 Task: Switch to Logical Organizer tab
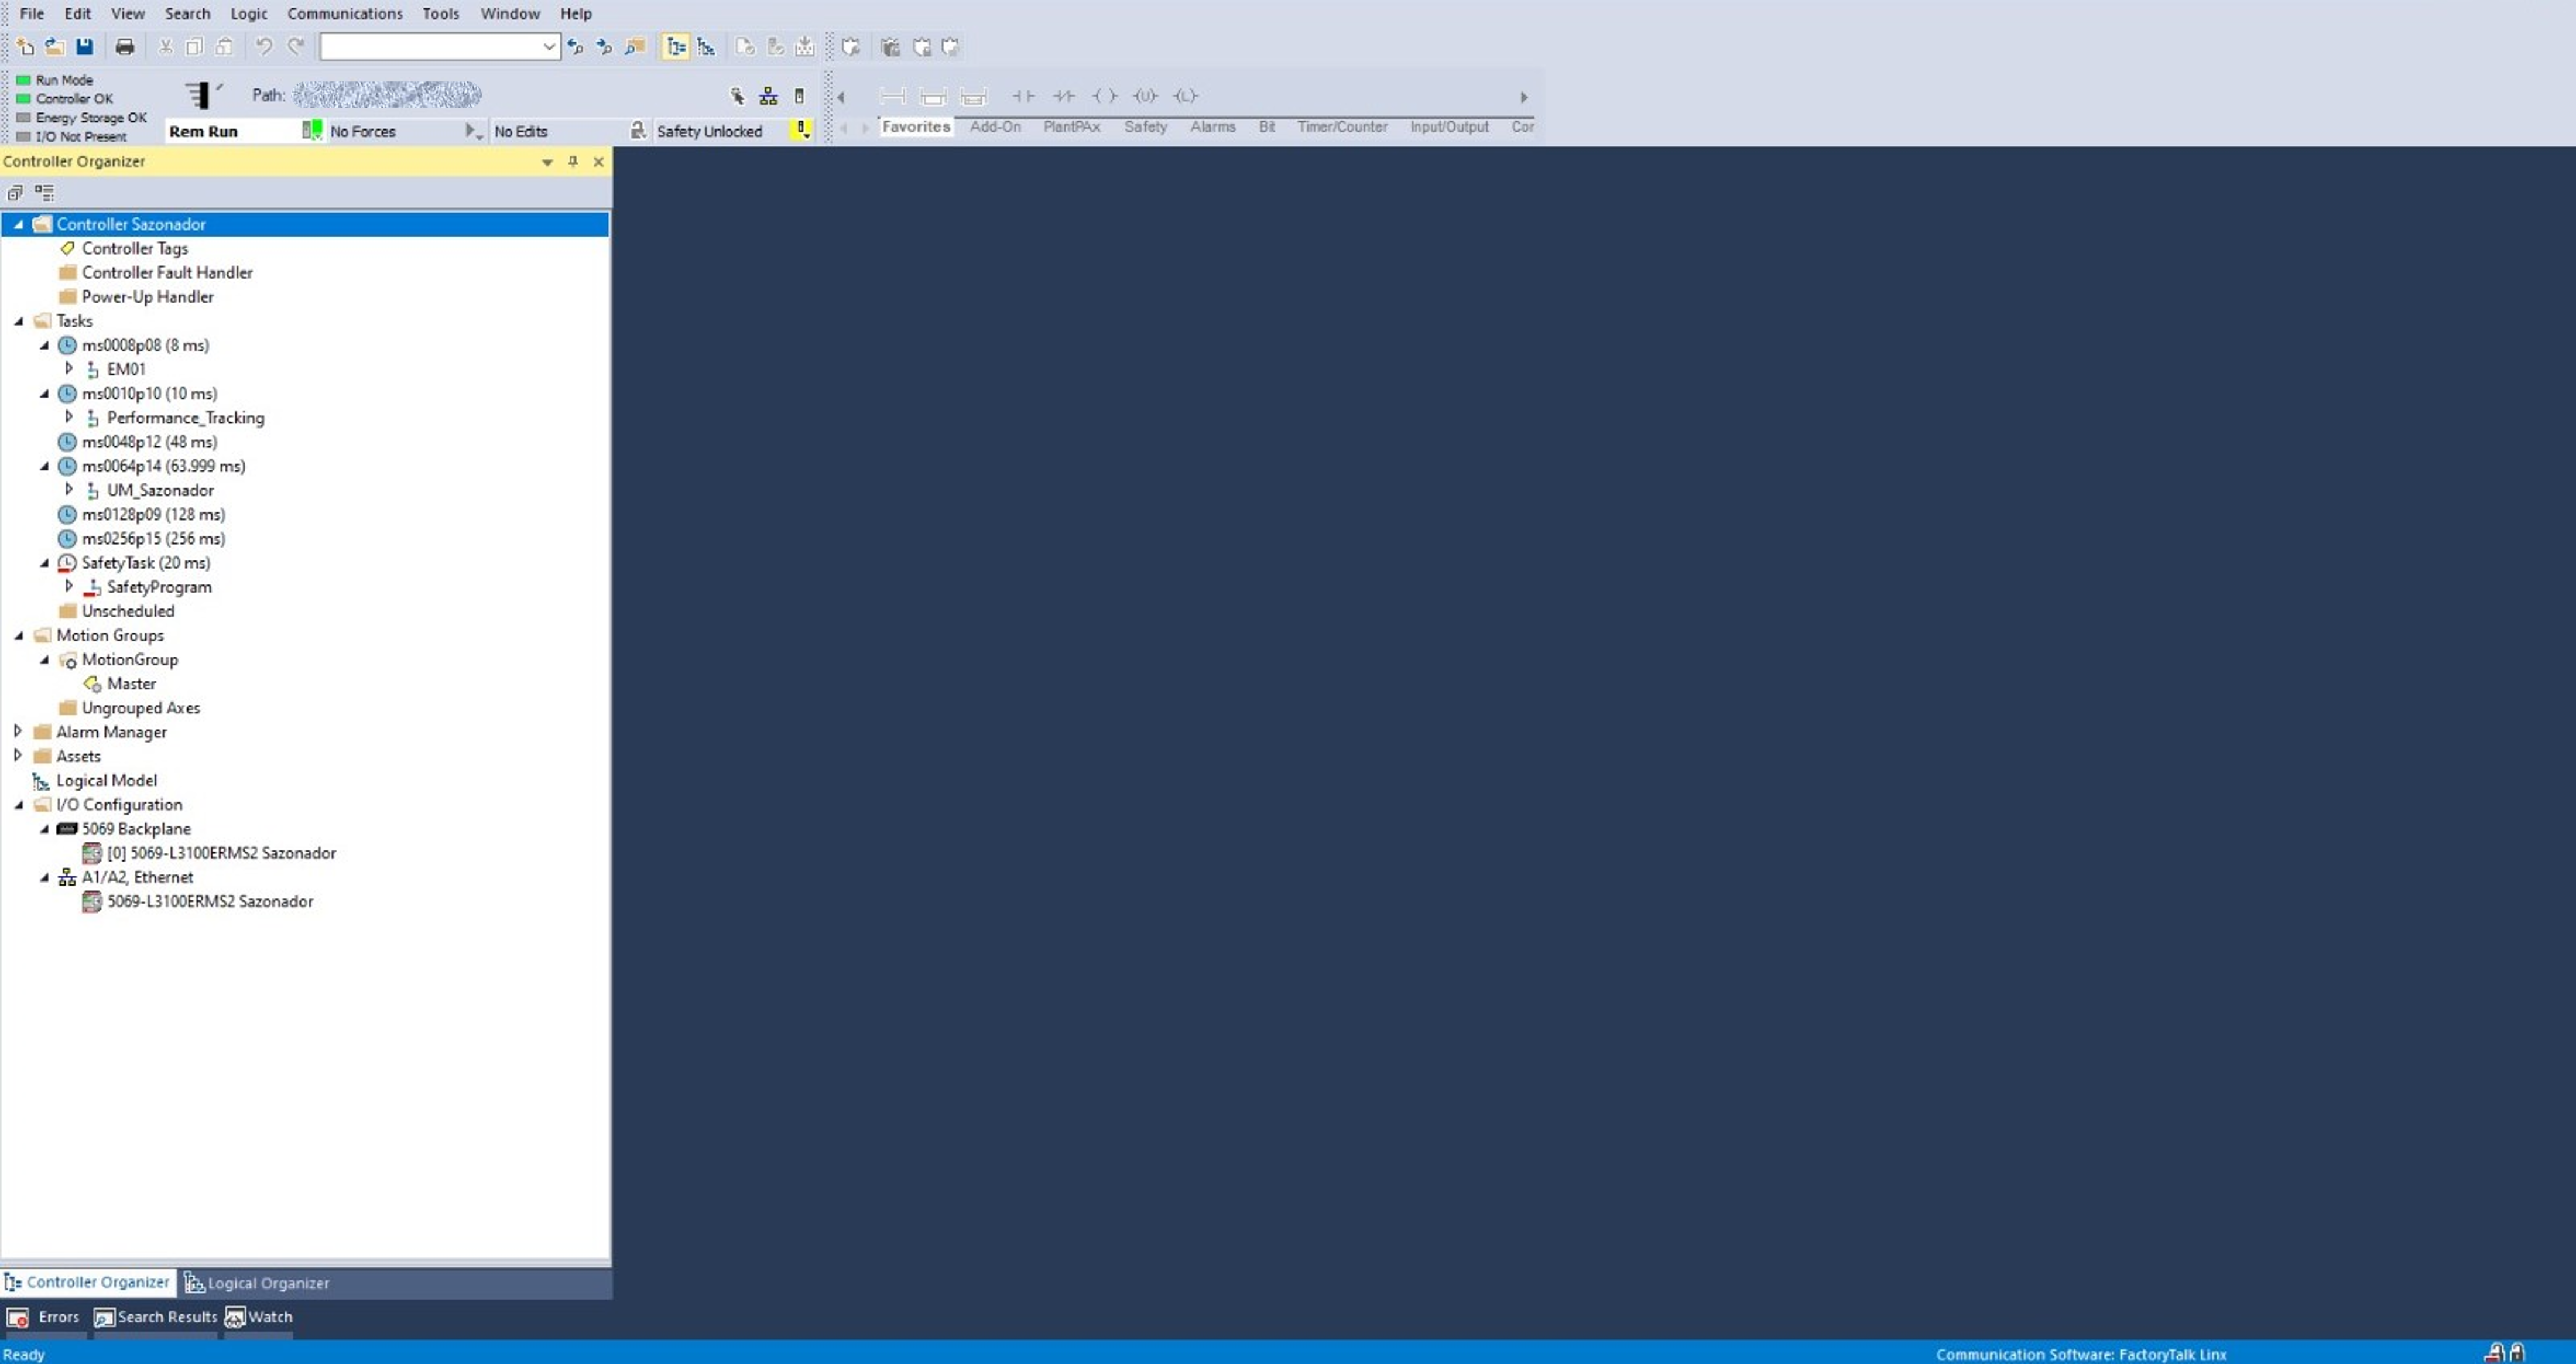[x=259, y=1282]
